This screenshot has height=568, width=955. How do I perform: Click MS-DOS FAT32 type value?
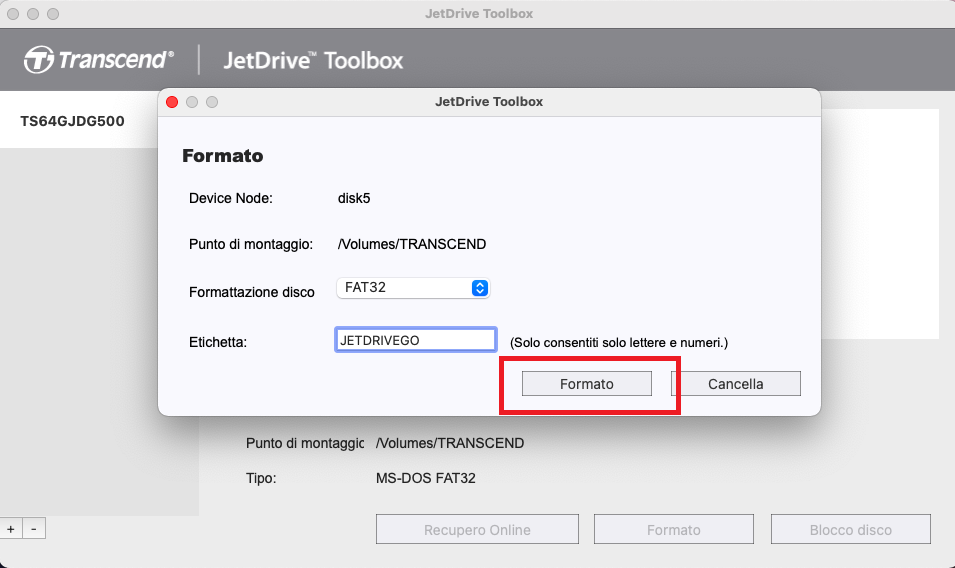pyautogui.click(x=426, y=478)
